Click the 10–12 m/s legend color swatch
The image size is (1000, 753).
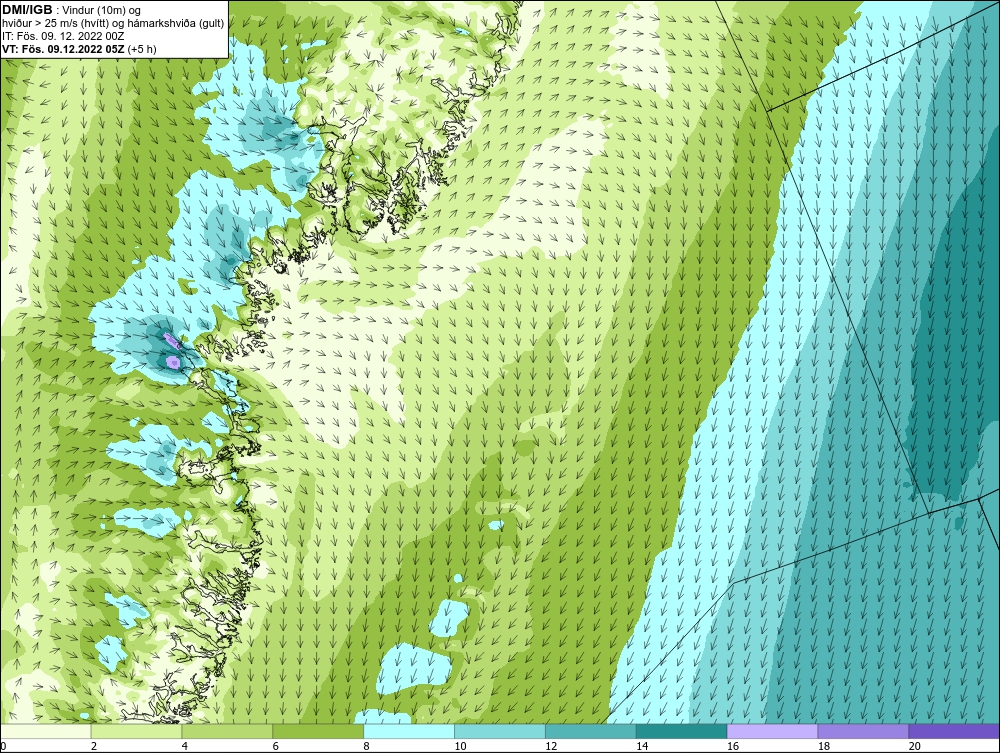coord(500,731)
